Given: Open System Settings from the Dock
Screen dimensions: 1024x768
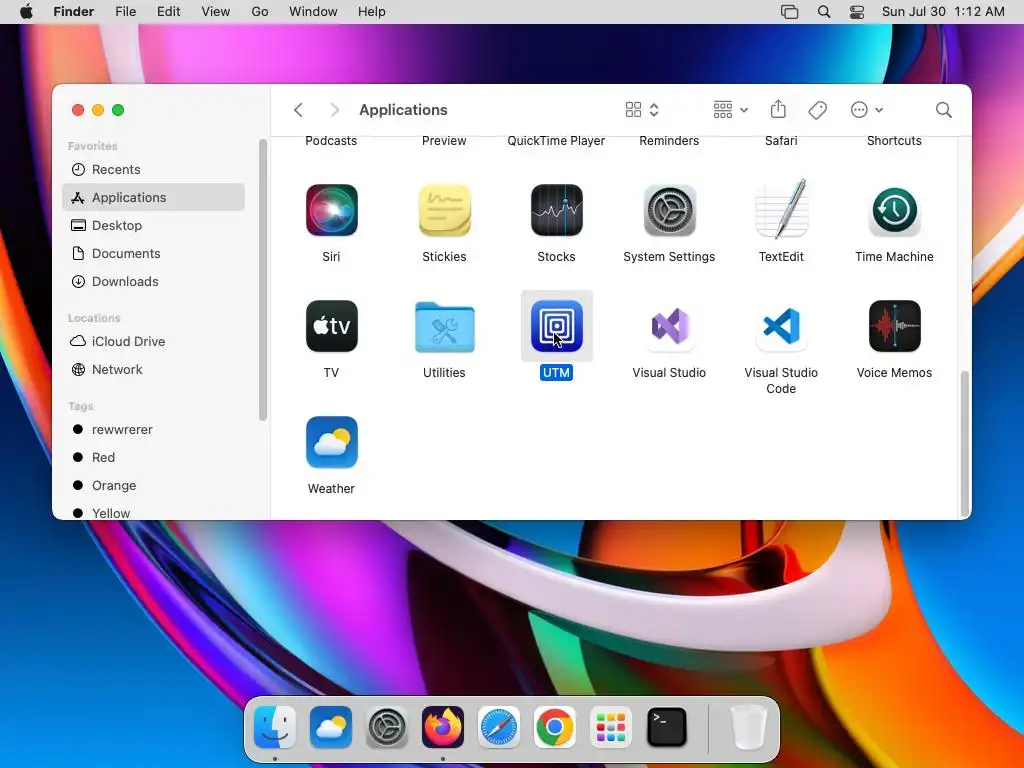Looking at the screenshot, I should point(387,727).
